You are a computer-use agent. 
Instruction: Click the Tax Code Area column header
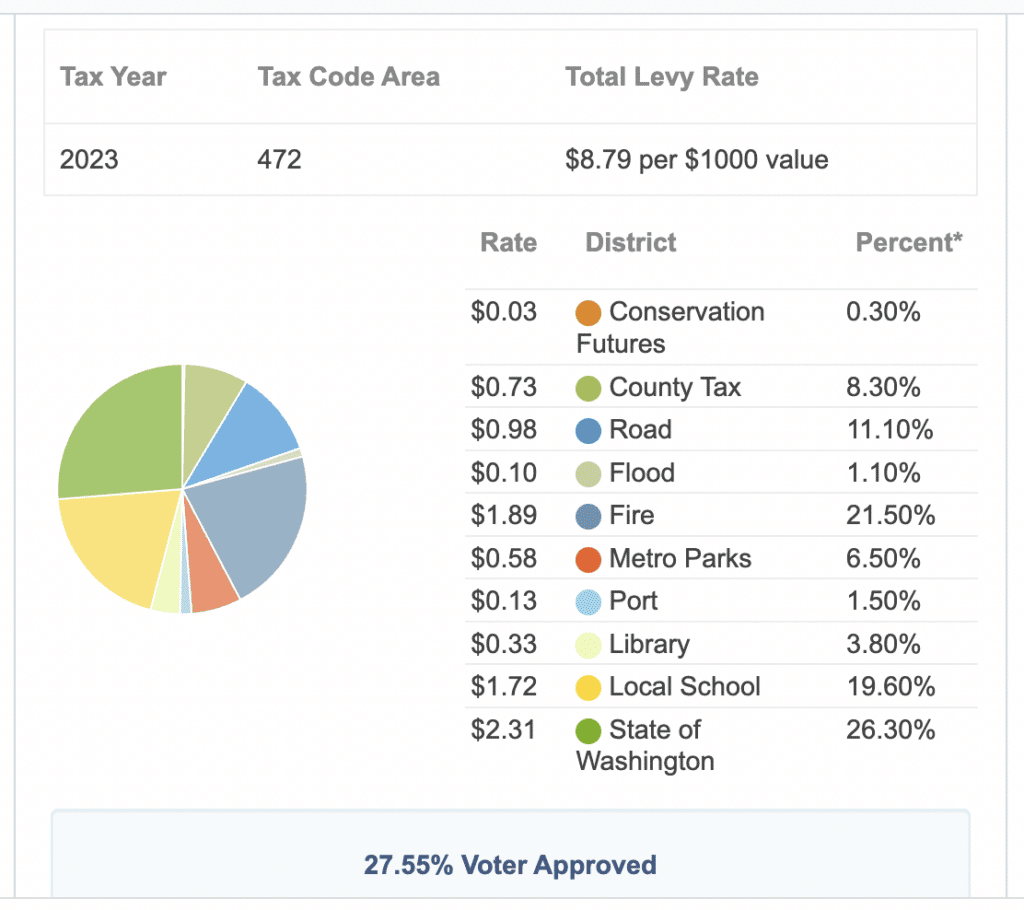click(349, 76)
